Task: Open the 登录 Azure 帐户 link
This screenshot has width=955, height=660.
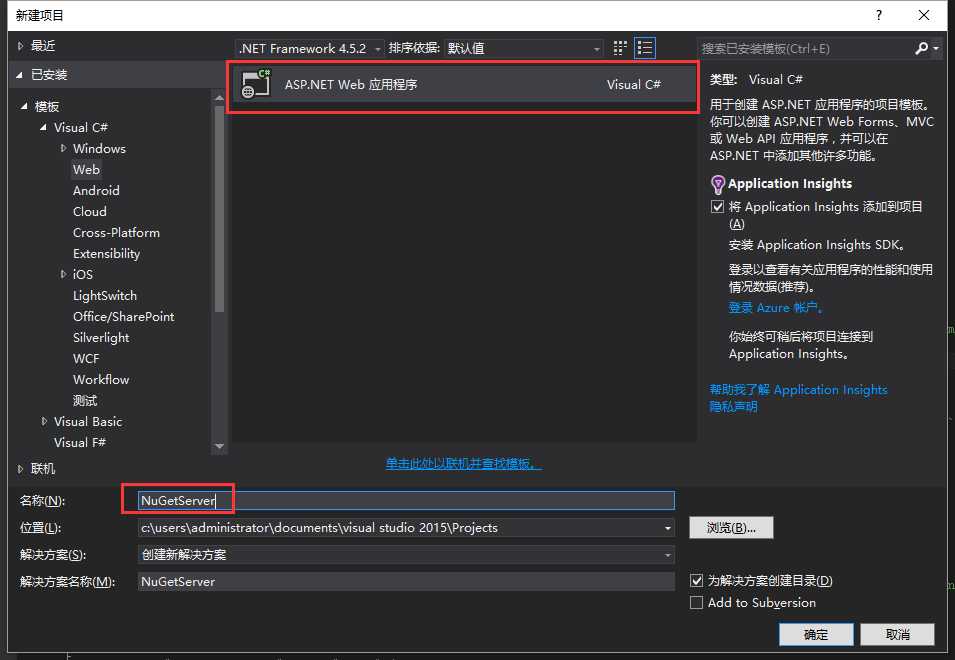Action: [775, 308]
